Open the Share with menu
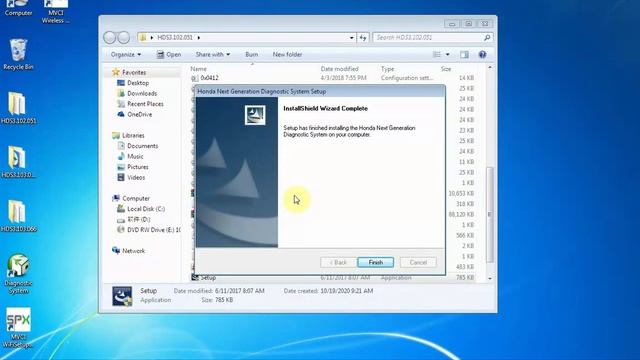Image resolution: width=640 pixels, height=360 pixels. tap(213, 54)
